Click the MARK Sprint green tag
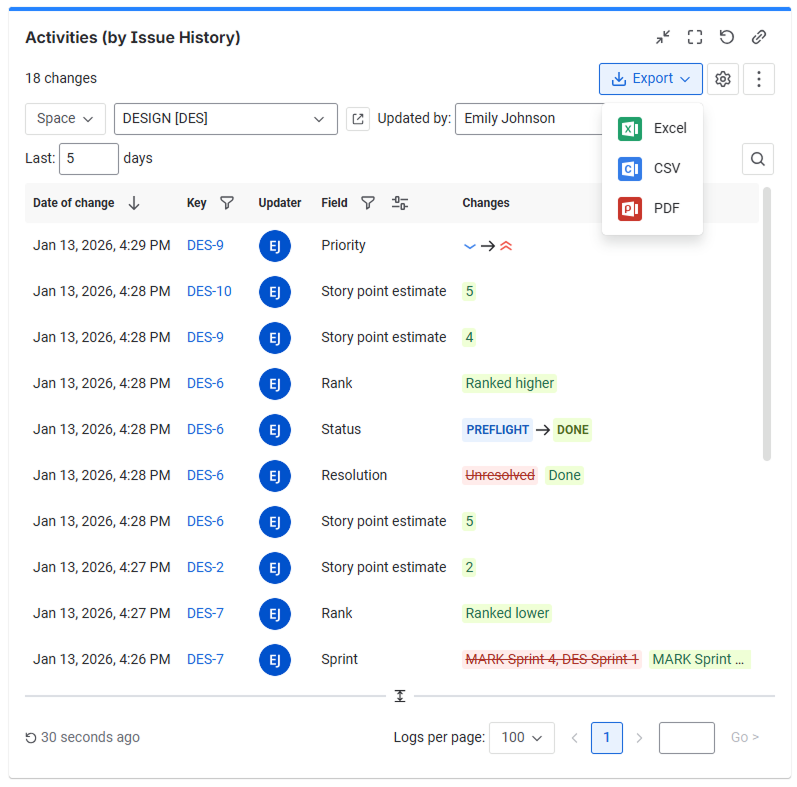This screenshot has width=797, height=787. pyautogui.click(x=699, y=660)
